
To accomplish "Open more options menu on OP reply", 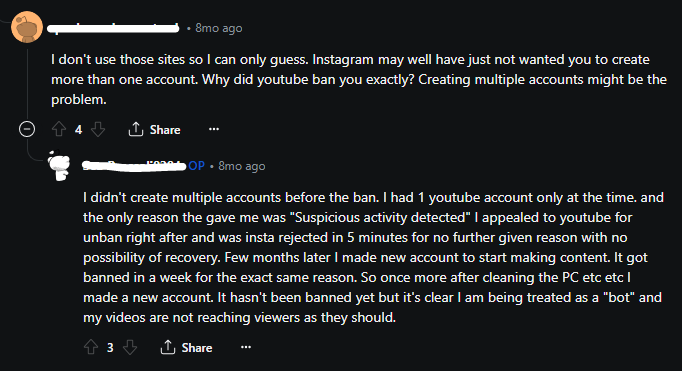I will tap(246, 347).
